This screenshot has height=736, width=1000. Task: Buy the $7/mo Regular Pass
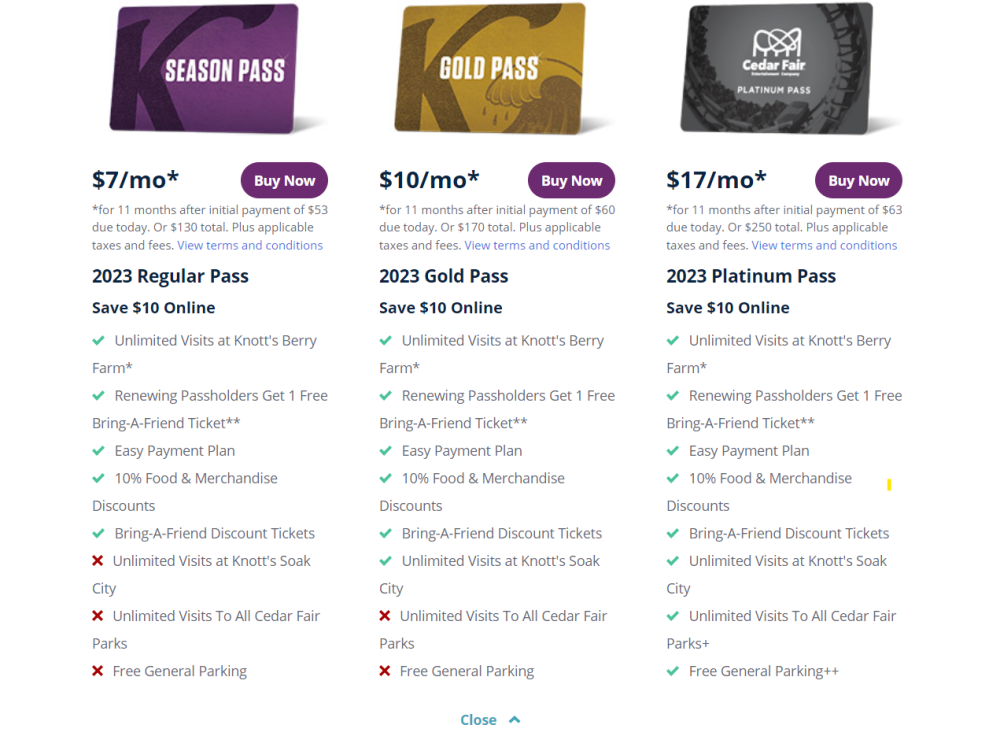[x=284, y=181]
